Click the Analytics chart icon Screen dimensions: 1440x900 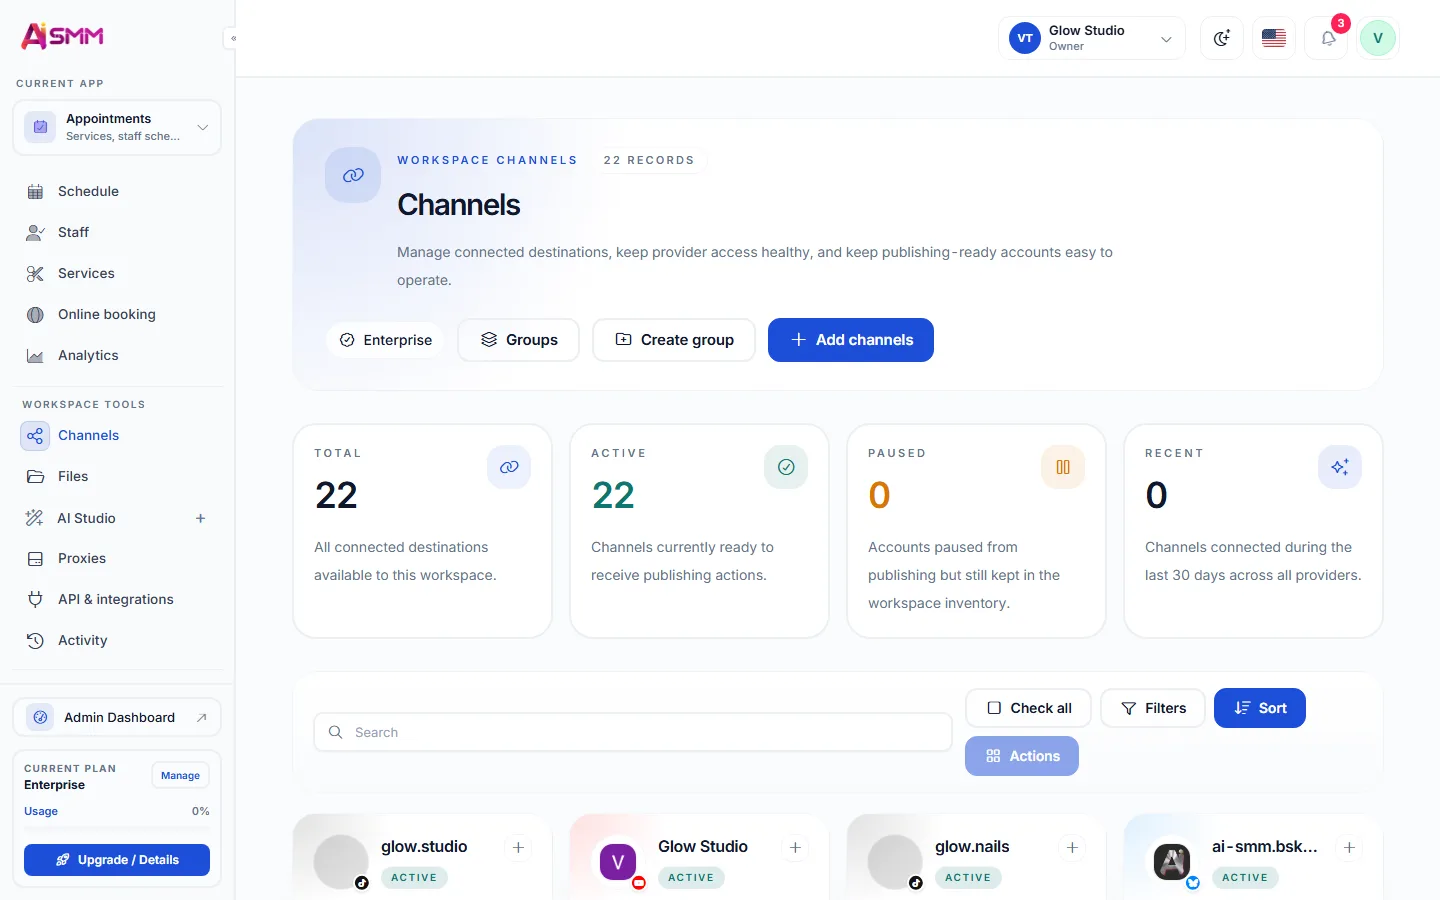coord(35,355)
